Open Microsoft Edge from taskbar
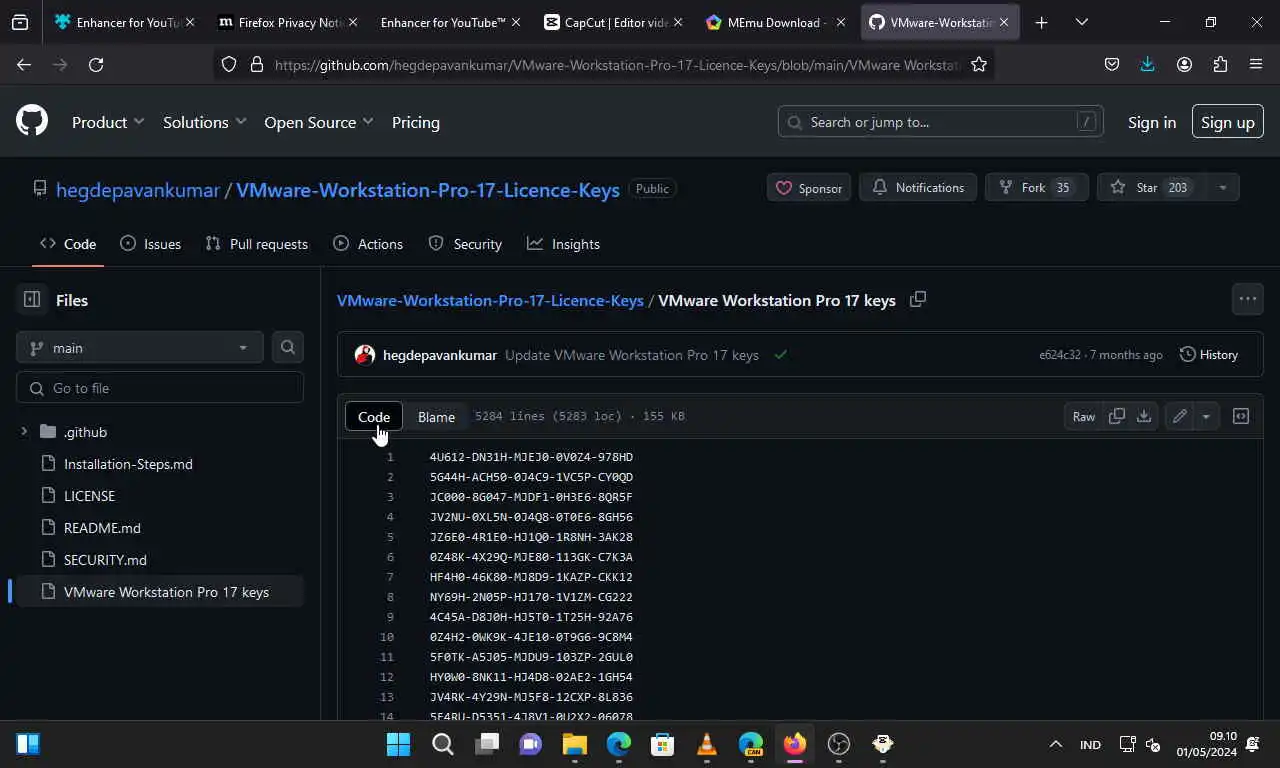 pos(618,744)
